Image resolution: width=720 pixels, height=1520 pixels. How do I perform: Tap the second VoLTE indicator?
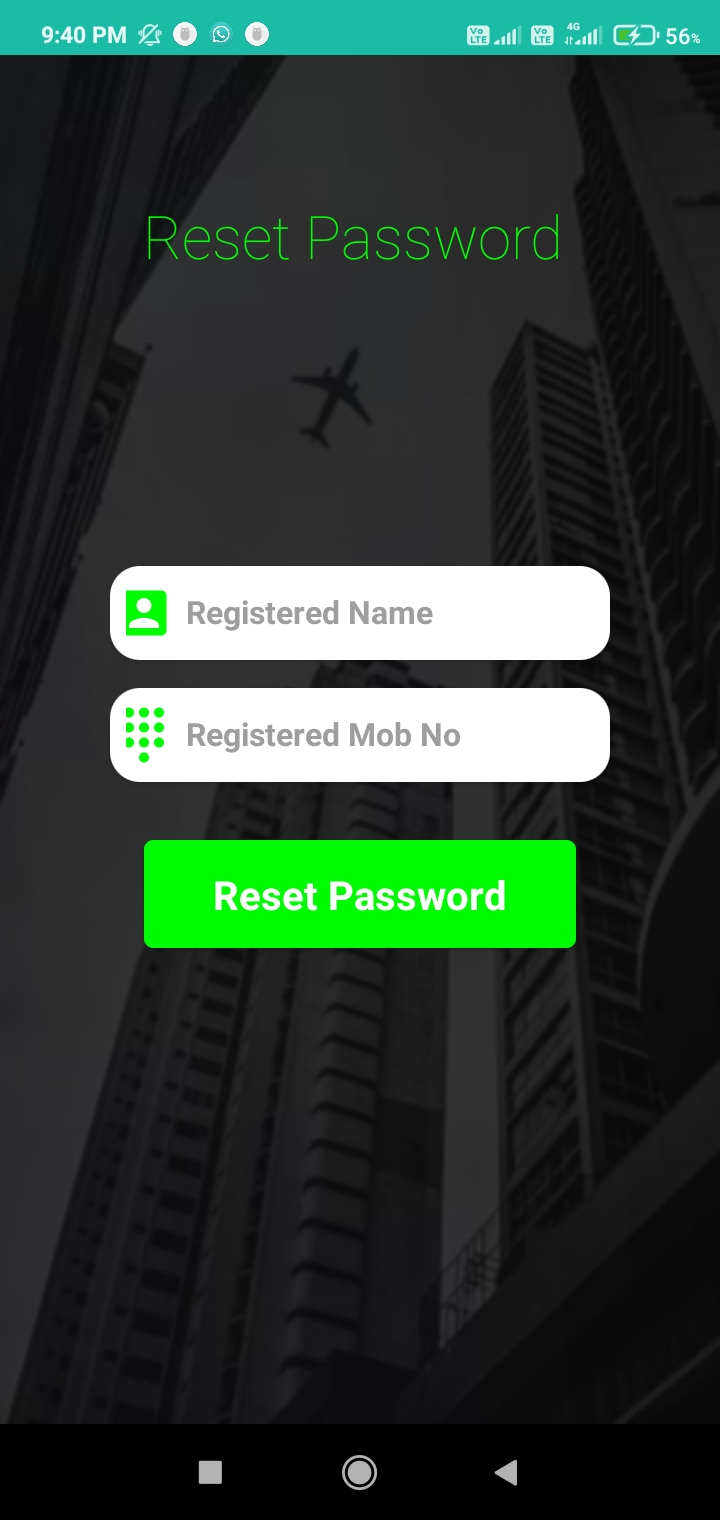click(x=542, y=36)
